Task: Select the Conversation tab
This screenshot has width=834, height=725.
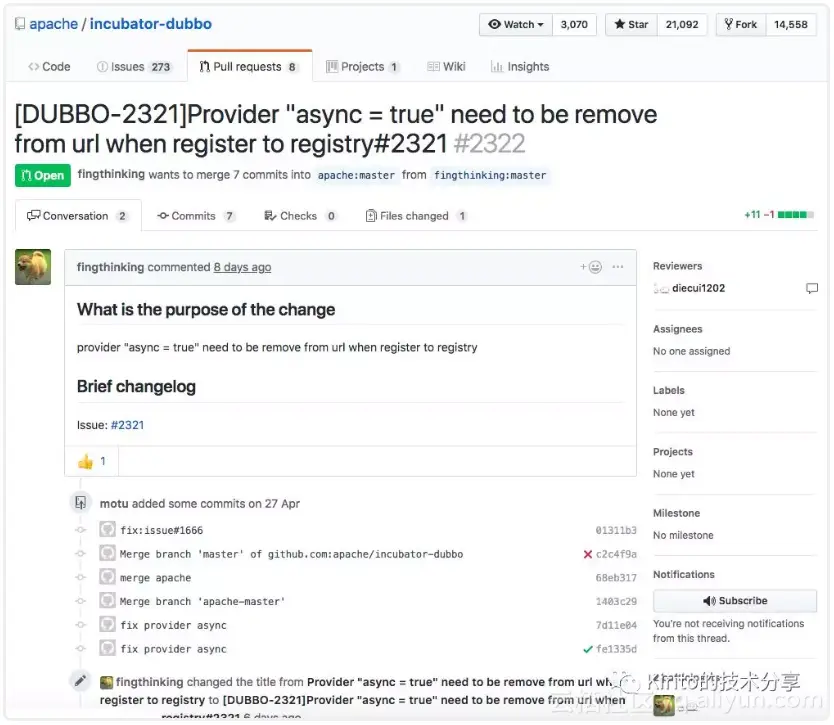Action: tap(78, 215)
